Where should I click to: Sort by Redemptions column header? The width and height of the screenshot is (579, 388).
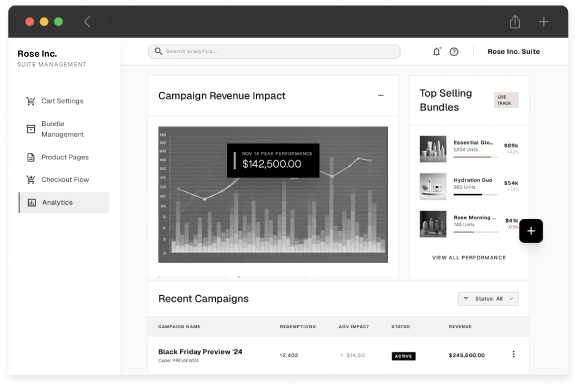[x=298, y=326]
